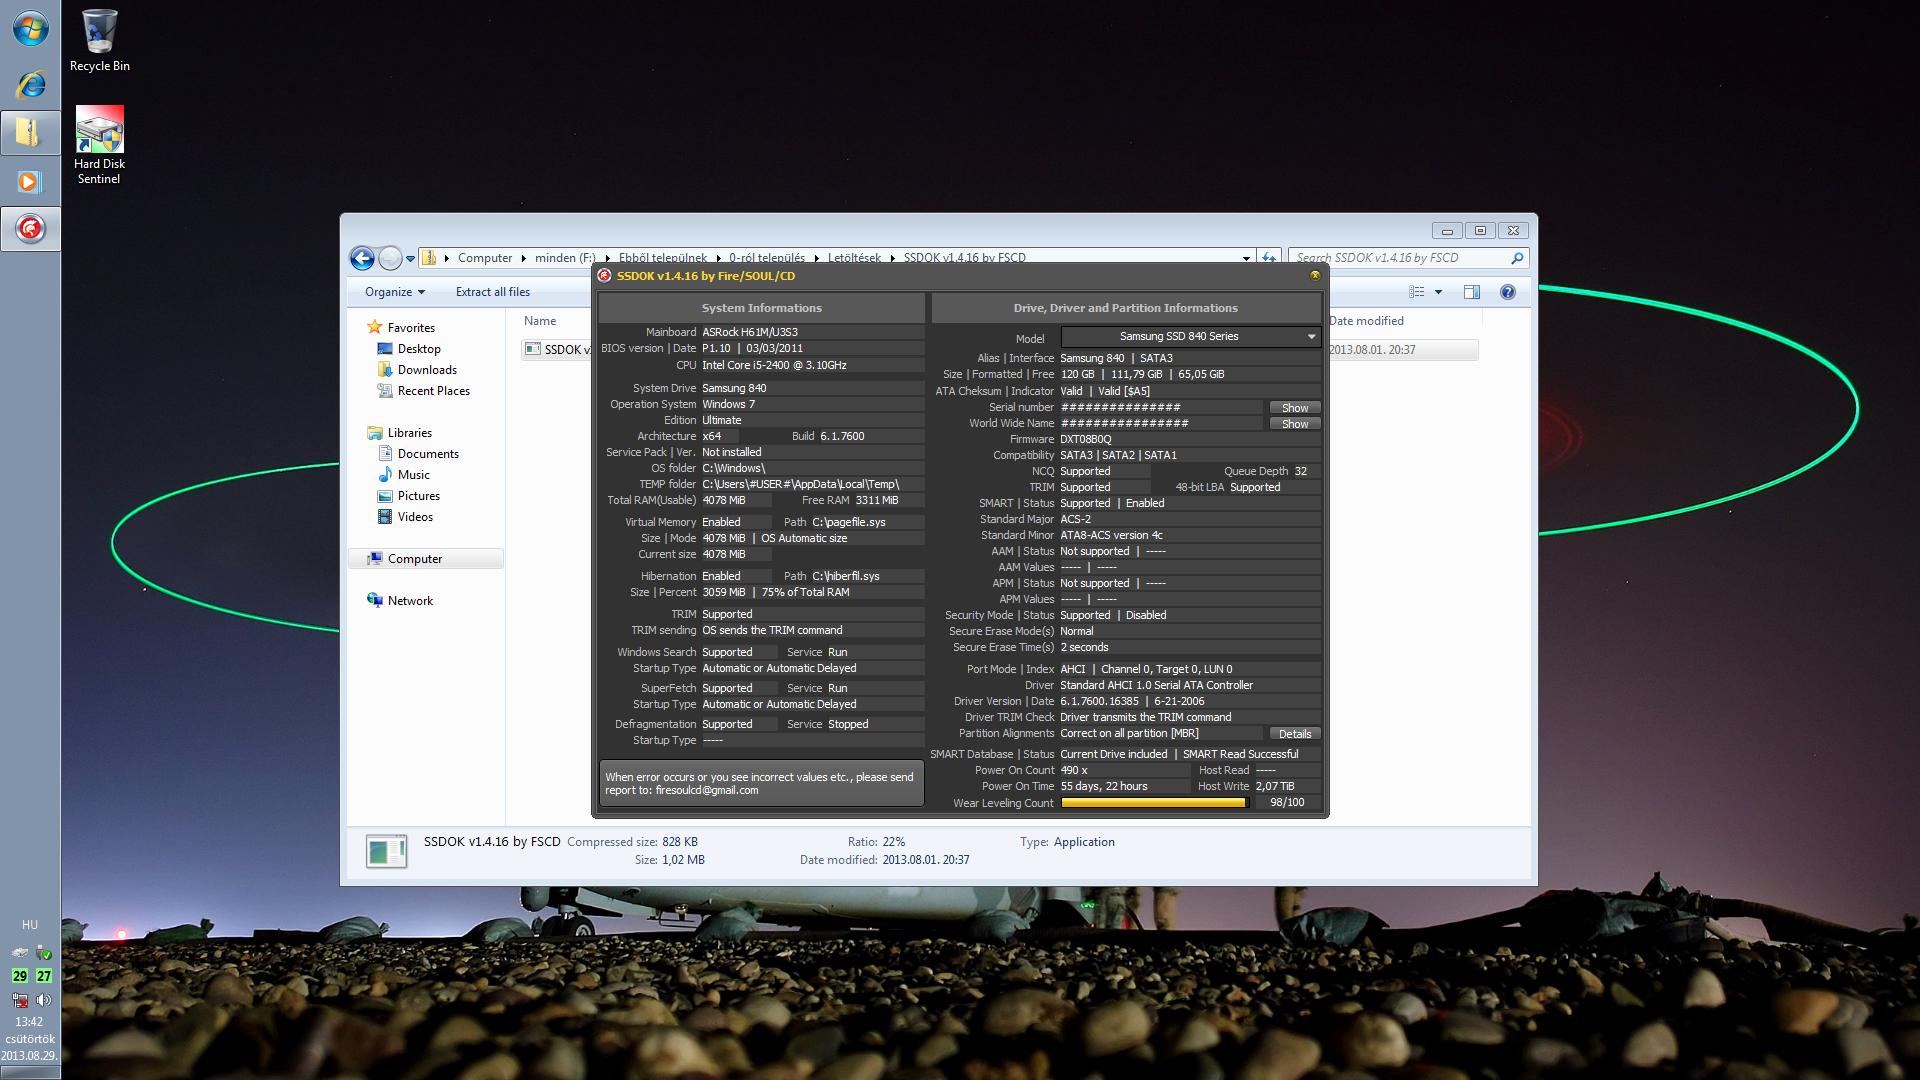The image size is (1920, 1080).
Task: Open Pictures library
Action: pyautogui.click(x=408, y=496)
